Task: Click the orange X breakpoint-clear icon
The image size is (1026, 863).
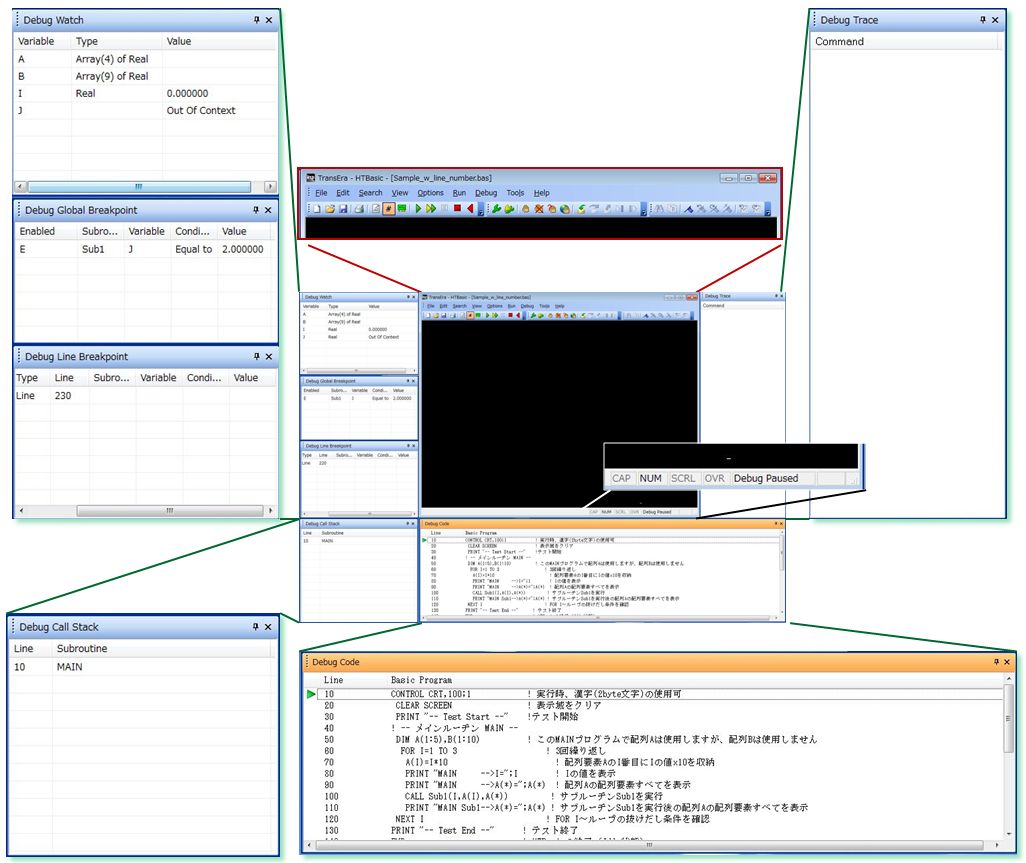Action: [x=539, y=209]
